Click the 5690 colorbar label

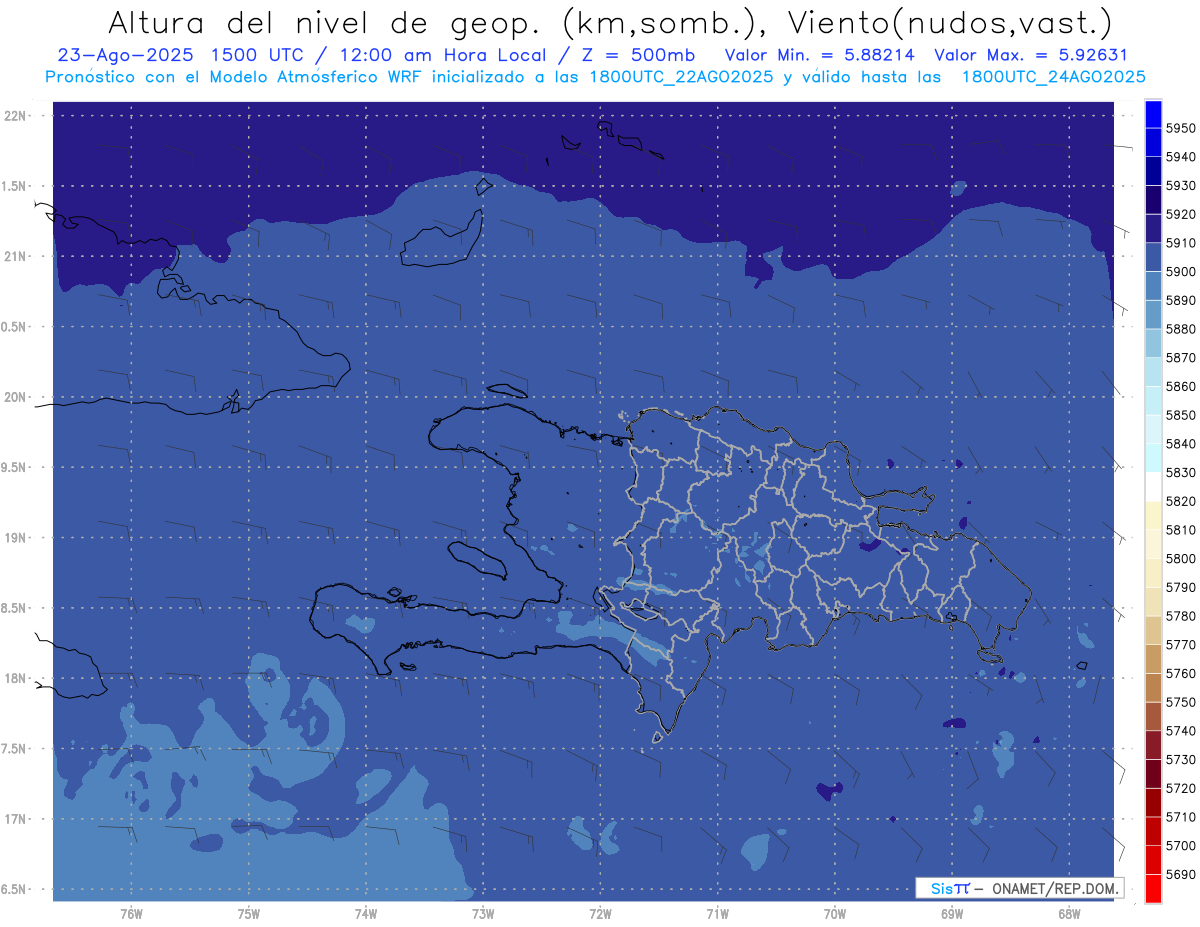pyautogui.click(x=1180, y=874)
